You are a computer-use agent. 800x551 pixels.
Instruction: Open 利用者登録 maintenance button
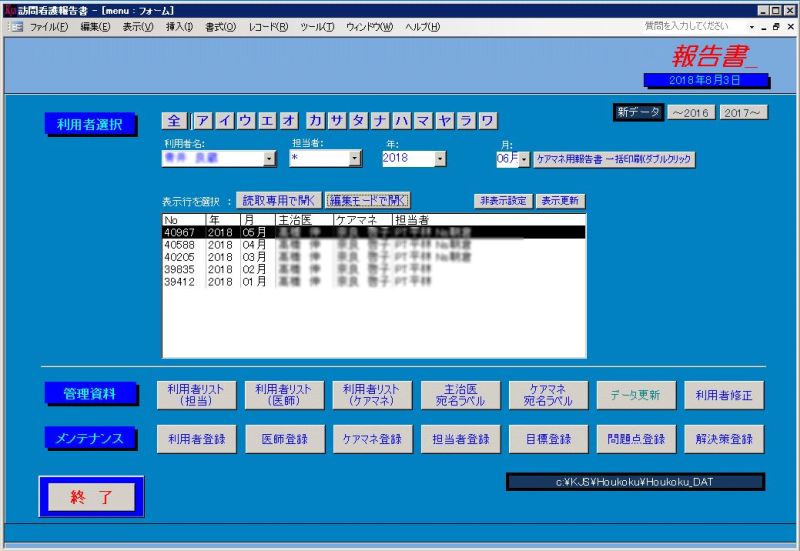pyautogui.click(x=197, y=439)
